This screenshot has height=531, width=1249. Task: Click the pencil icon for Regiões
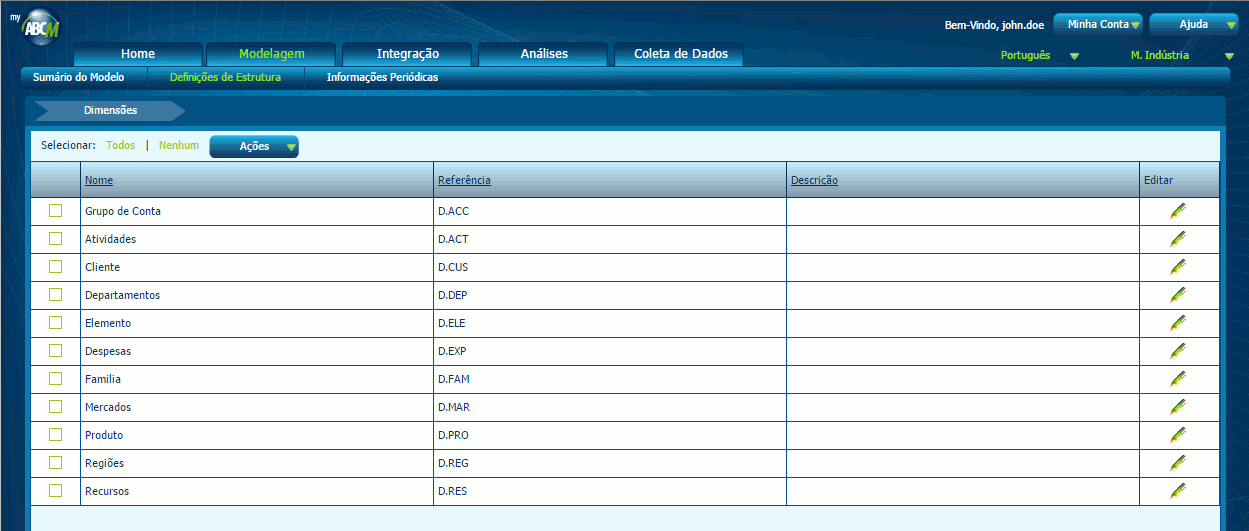[x=1178, y=463]
